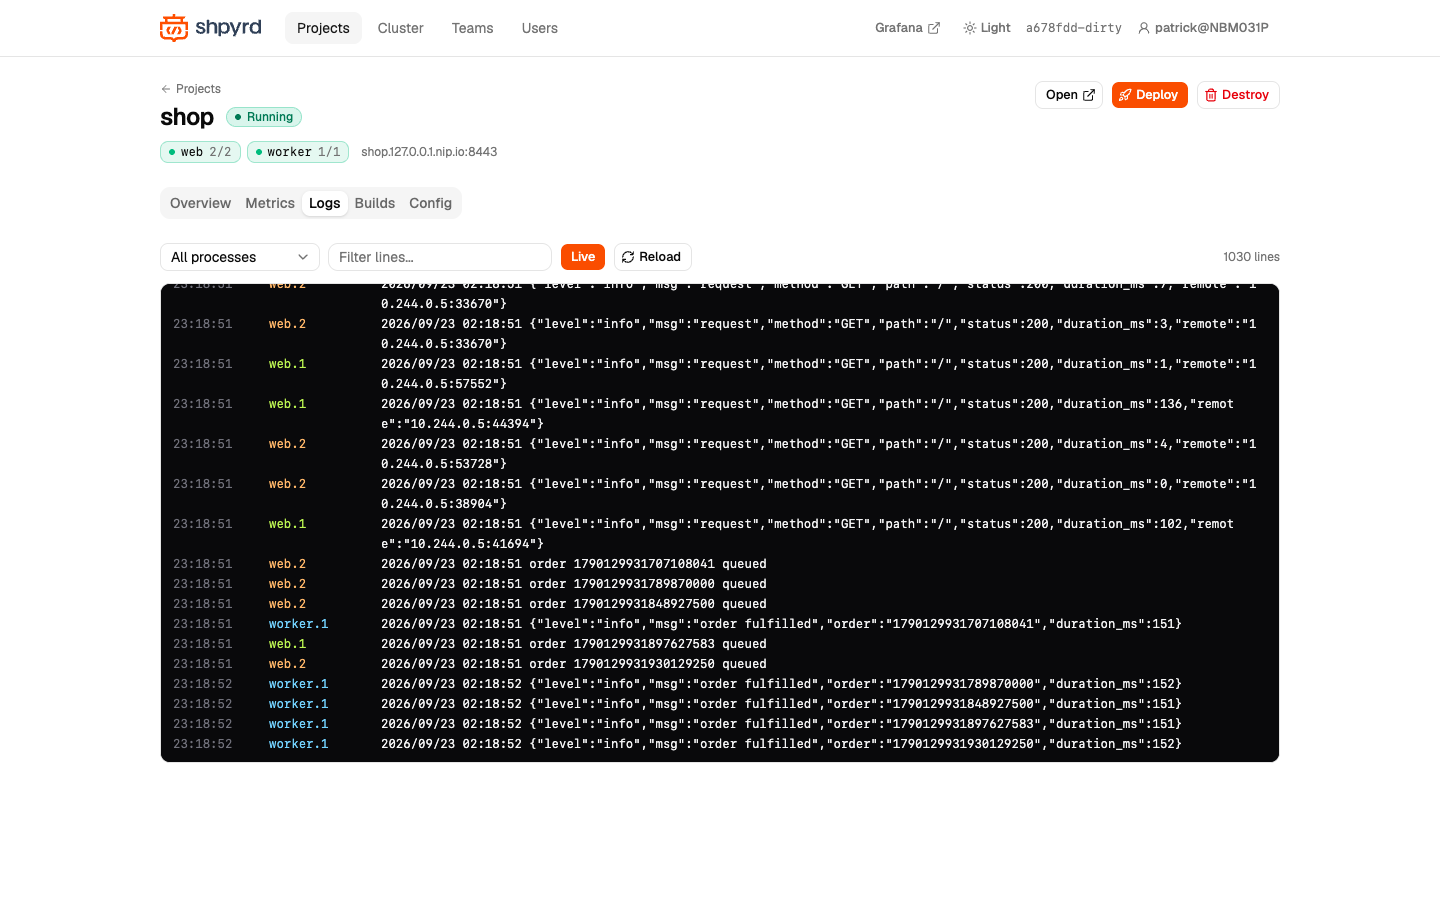Click the order fulfilled log for 1790129931707108041

(x=720, y=624)
